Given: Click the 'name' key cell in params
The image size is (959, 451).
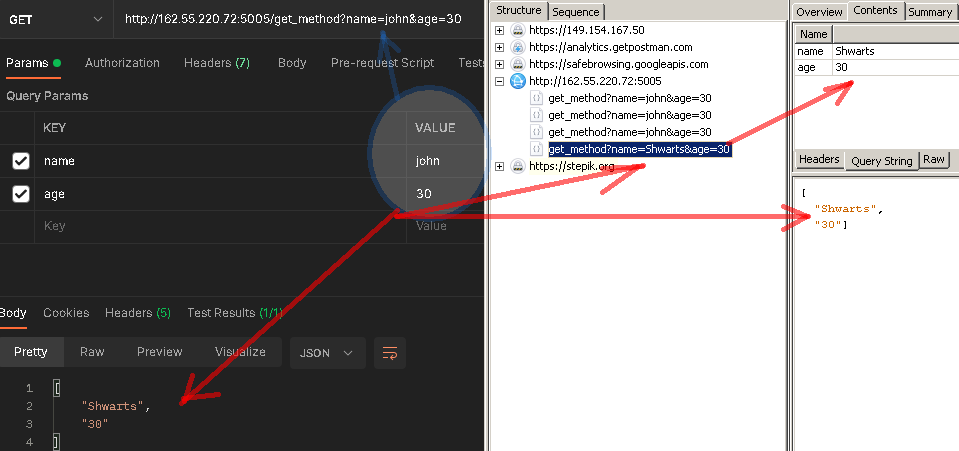Looking at the screenshot, I should point(220,161).
